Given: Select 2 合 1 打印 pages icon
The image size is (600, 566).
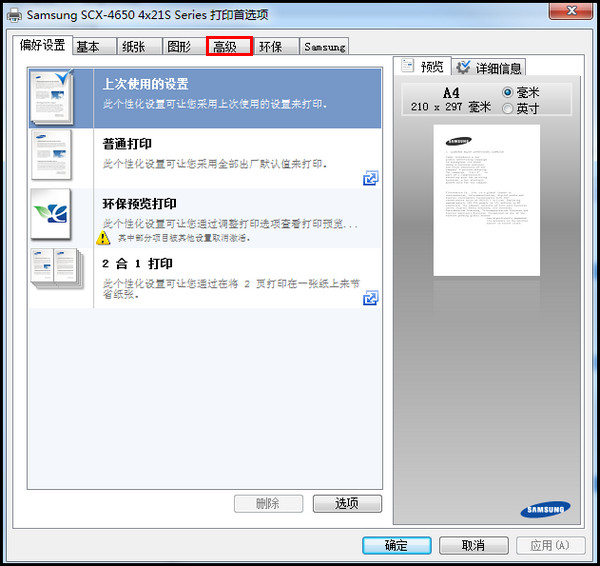Looking at the screenshot, I should pyautogui.click(x=57, y=269).
